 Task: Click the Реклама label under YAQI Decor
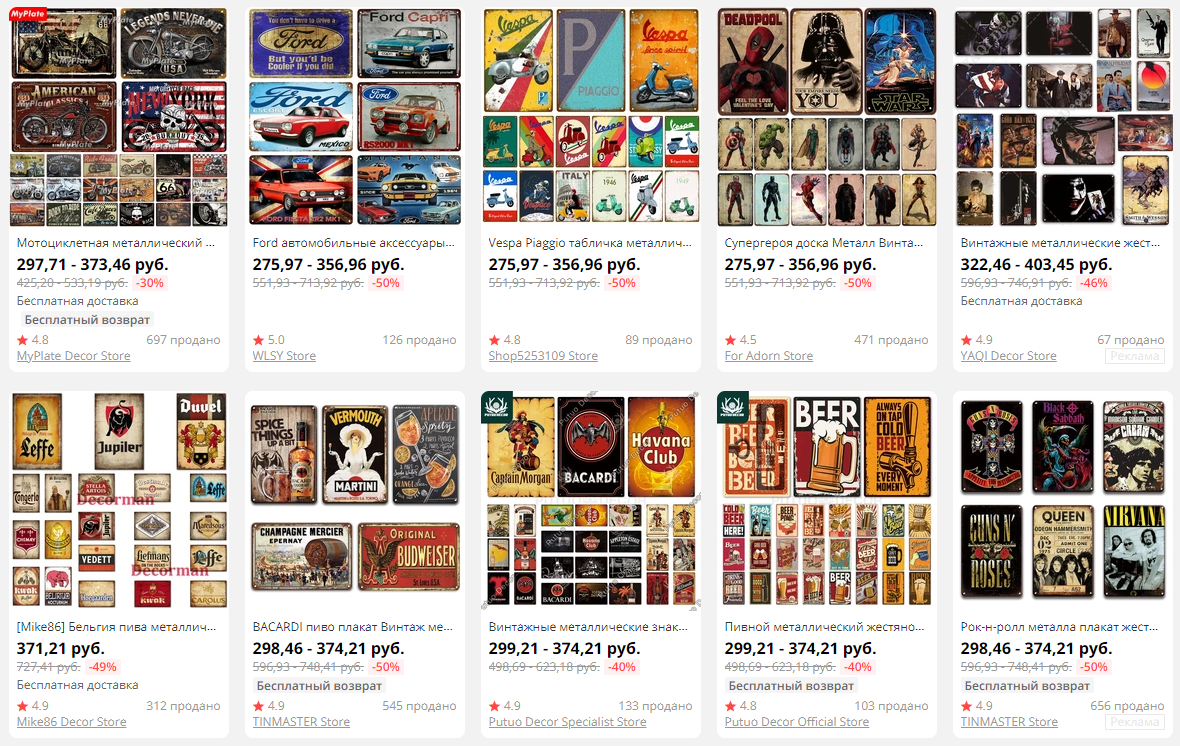(x=1134, y=356)
